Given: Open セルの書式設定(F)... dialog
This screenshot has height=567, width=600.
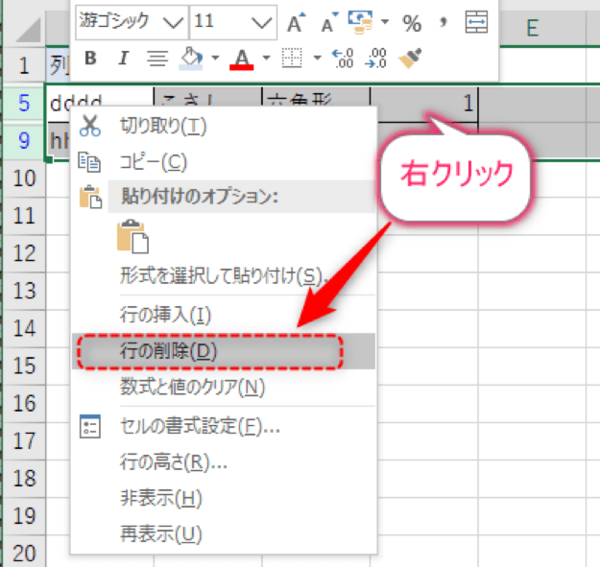Looking at the screenshot, I should [x=198, y=427].
